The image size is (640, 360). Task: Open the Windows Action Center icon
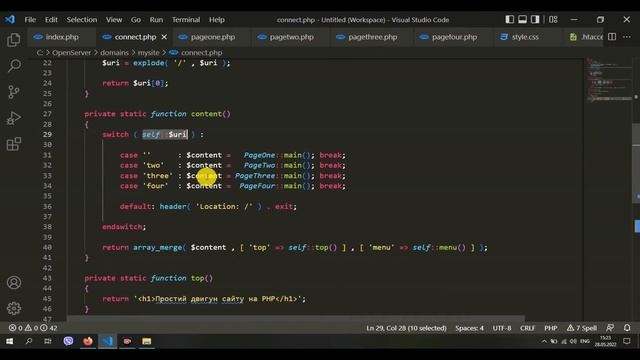point(627,341)
